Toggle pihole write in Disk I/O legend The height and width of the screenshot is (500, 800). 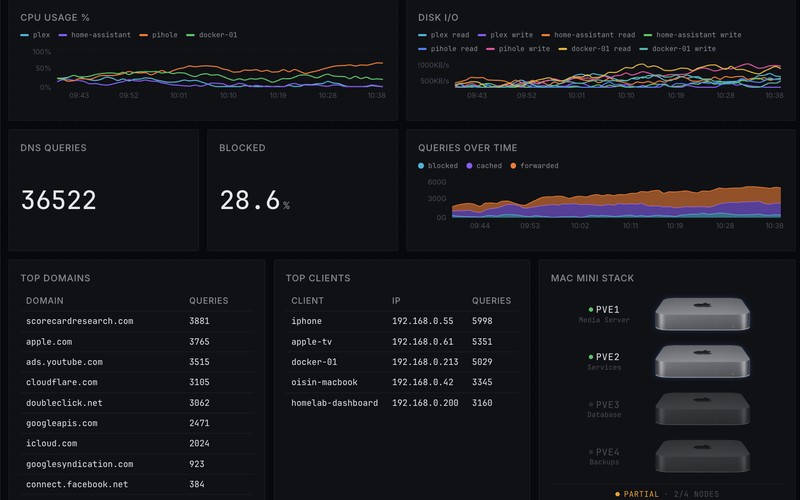pos(518,48)
